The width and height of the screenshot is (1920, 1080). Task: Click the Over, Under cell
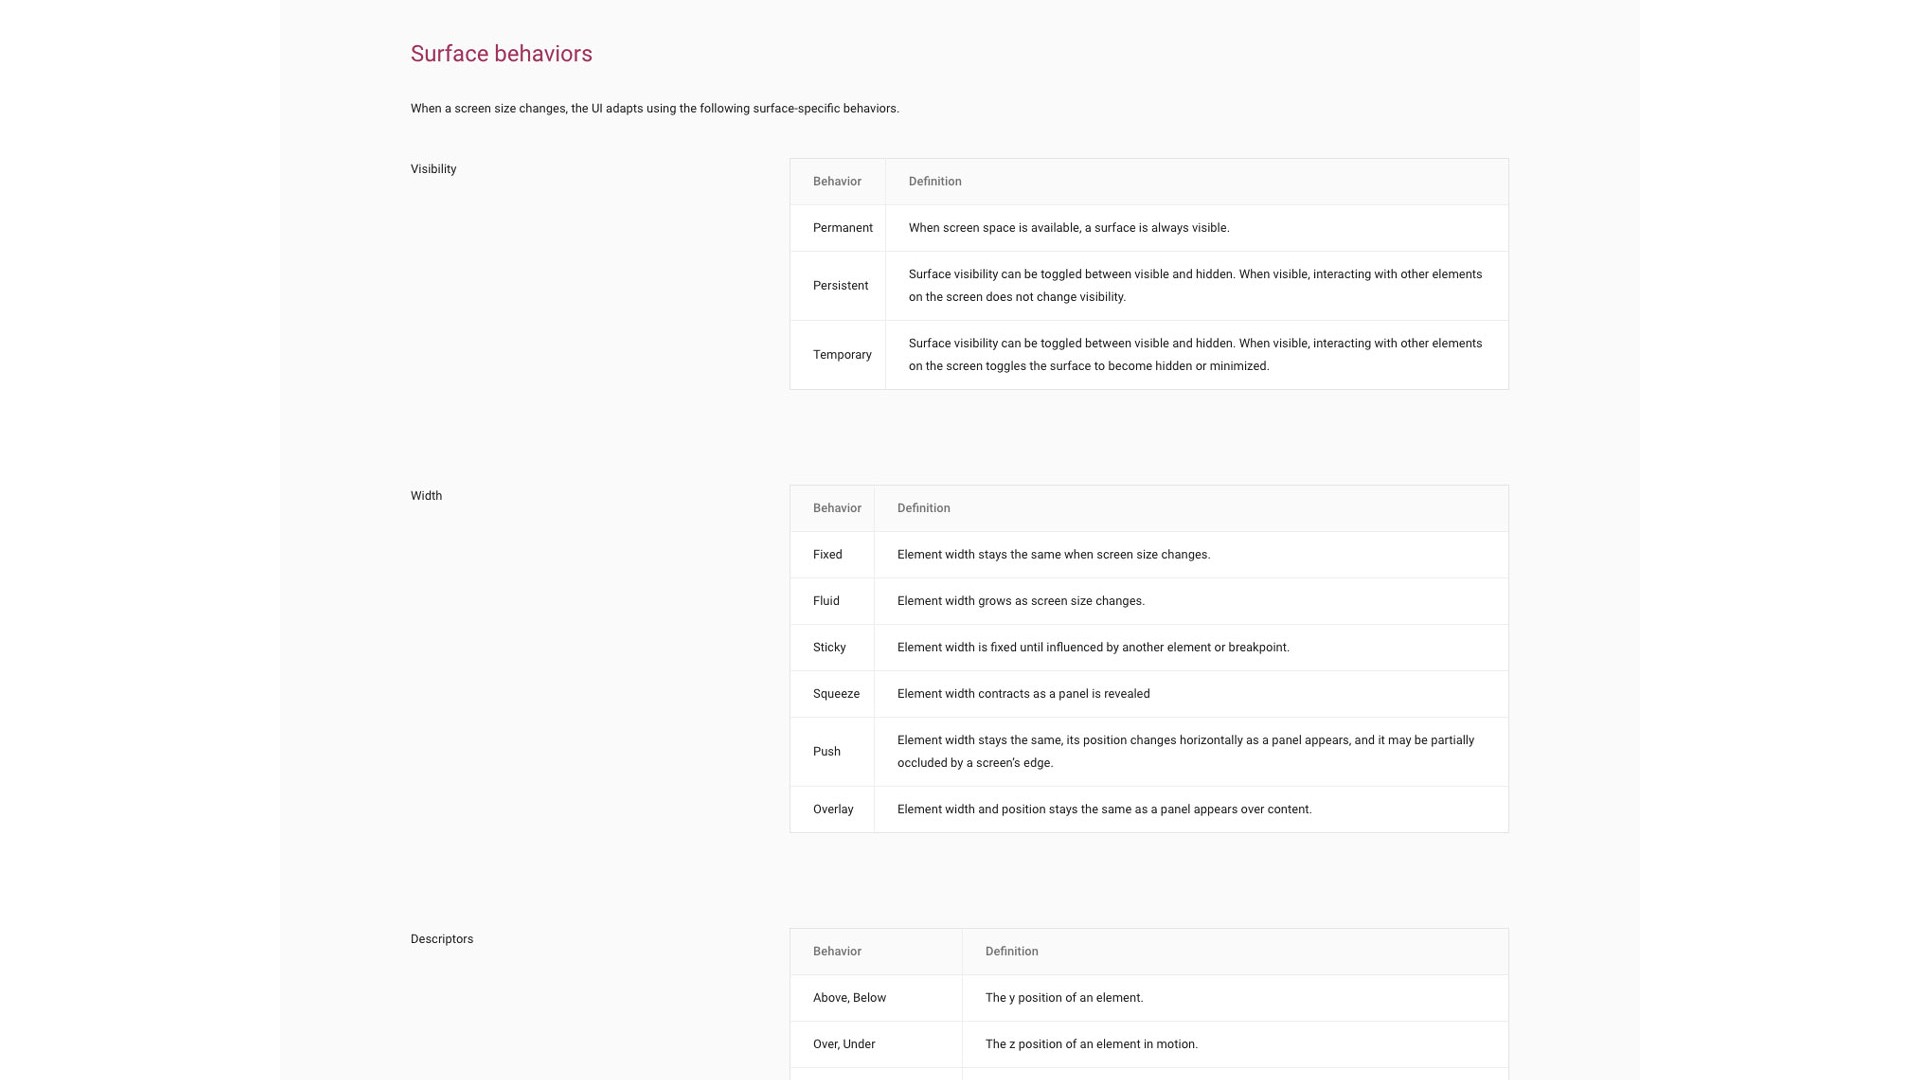[x=843, y=1044]
